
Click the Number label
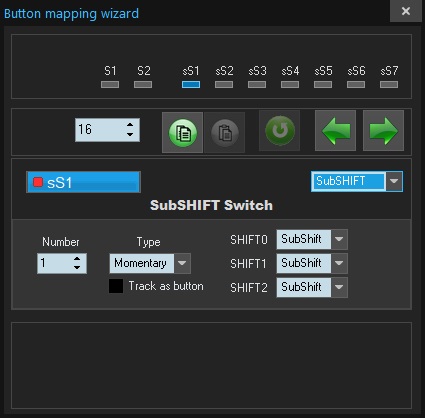[61, 242]
